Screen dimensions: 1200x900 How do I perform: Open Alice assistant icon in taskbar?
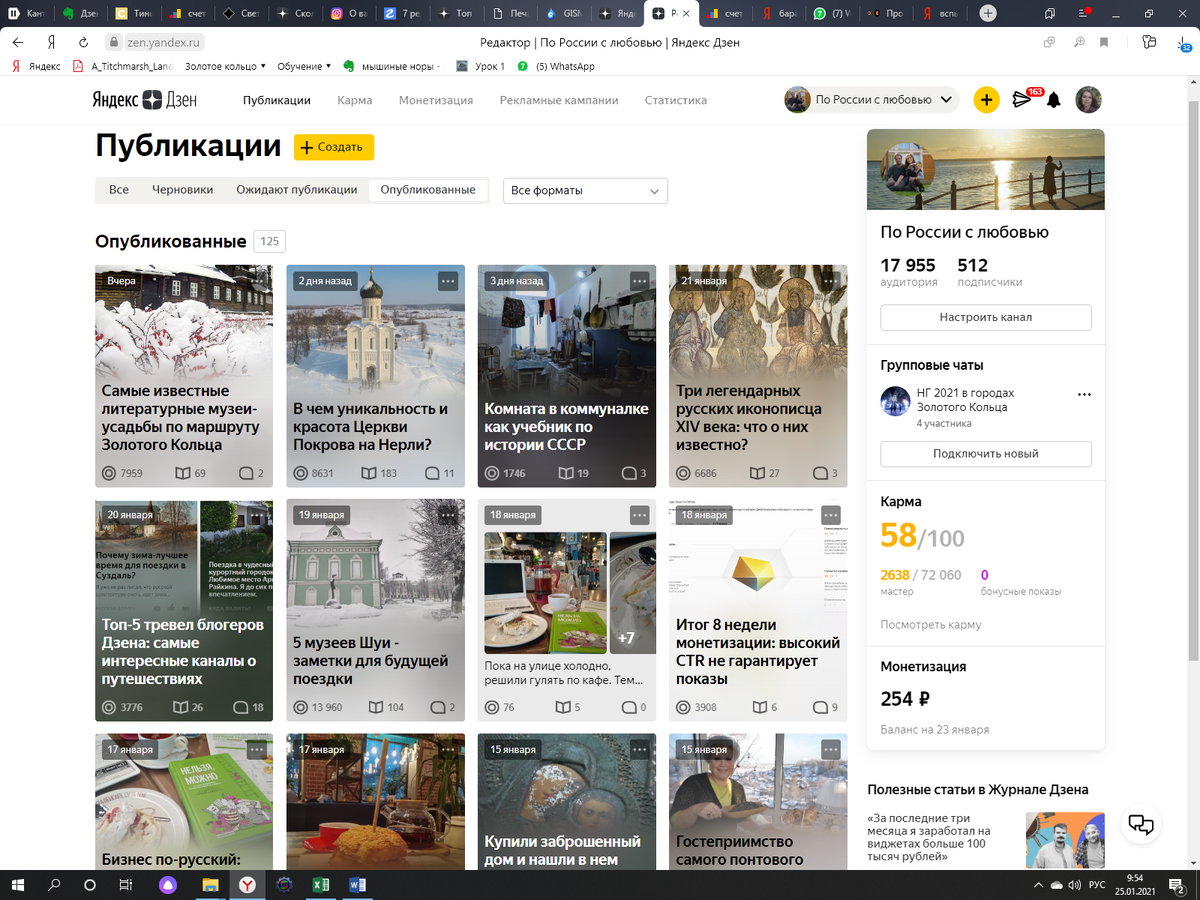tap(168, 885)
